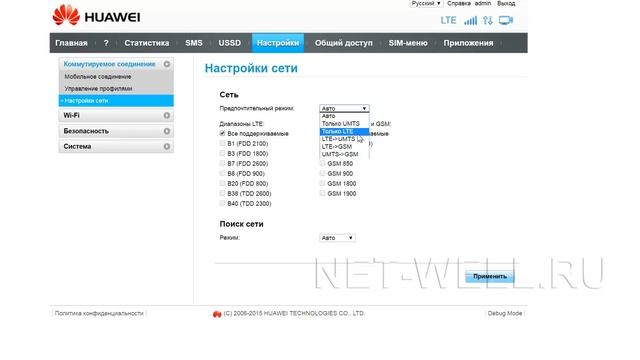The height and width of the screenshot is (360, 640).
Task: Select Только UMTS option
Action: pyautogui.click(x=344, y=124)
